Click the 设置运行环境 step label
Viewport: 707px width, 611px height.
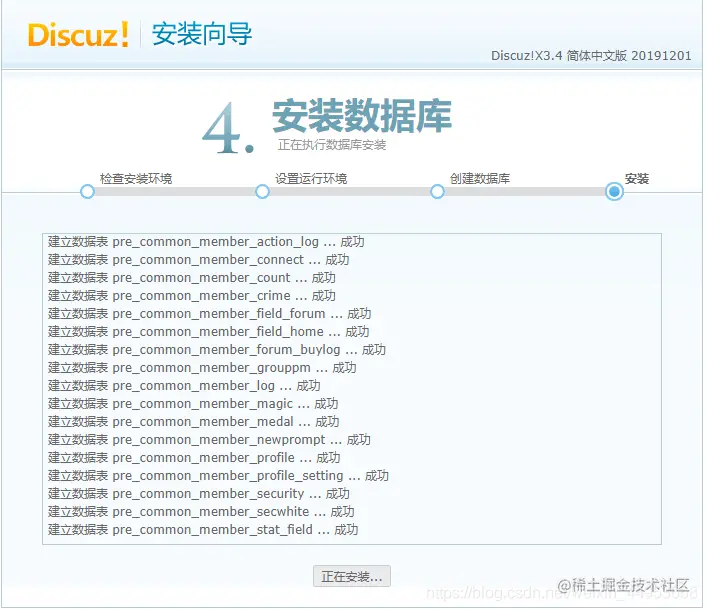point(312,179)
